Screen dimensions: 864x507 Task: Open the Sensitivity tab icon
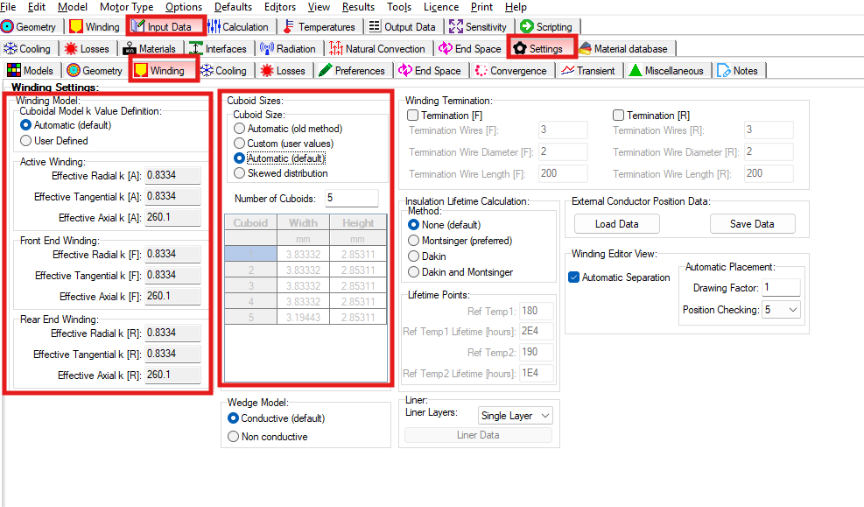pyautogui.click(x=456, y=27)
